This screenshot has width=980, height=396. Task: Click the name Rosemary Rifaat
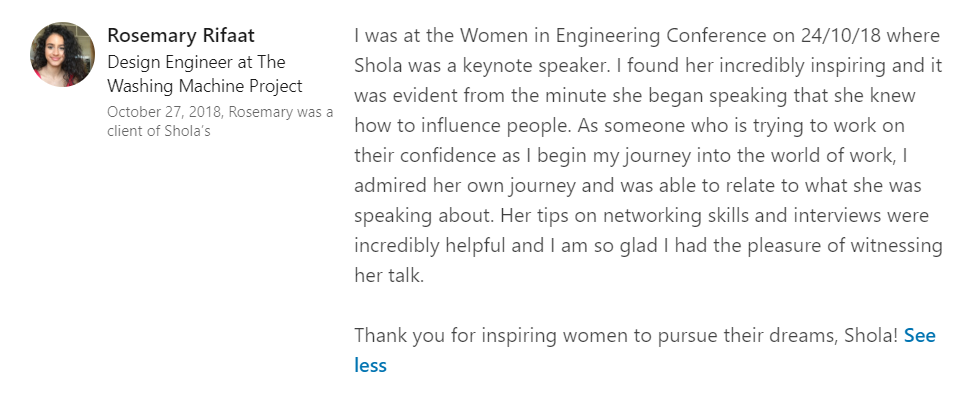(181, 36)
